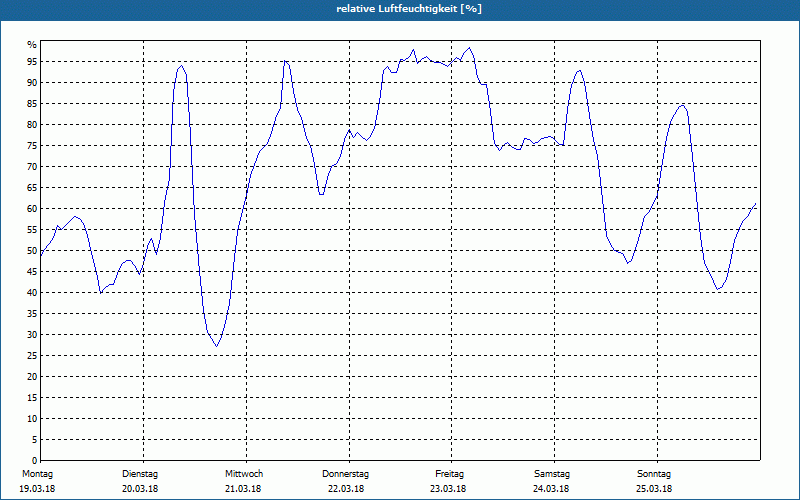The height and width of the screenshot is (500, 800).
Task: Click the highest humidity peak on Friday
Action: (x=469, y=48)
